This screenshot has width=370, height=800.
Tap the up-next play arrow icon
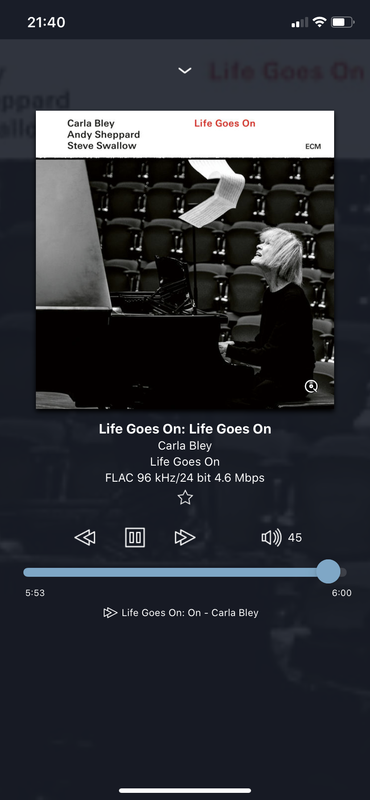[110, 613]
